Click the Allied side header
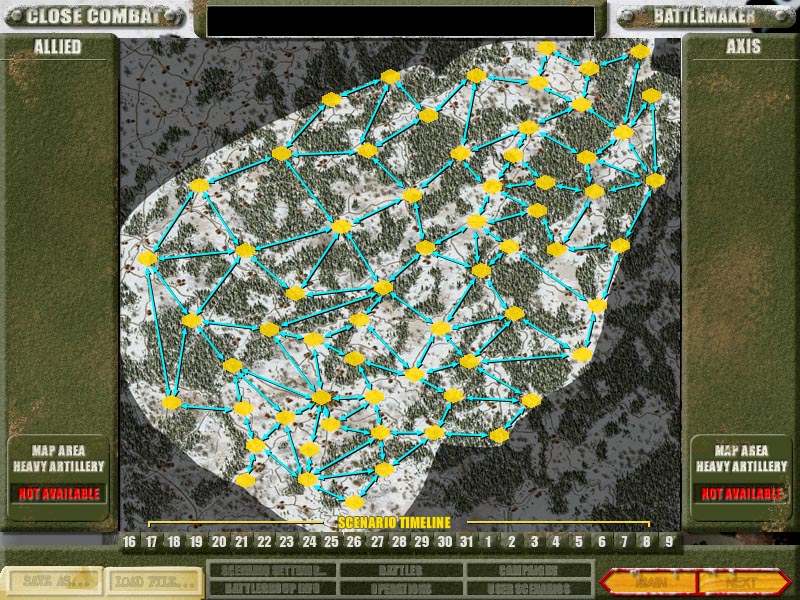This screenshot has width=800, height=600. pyautogui.click(x=58, y=47)
